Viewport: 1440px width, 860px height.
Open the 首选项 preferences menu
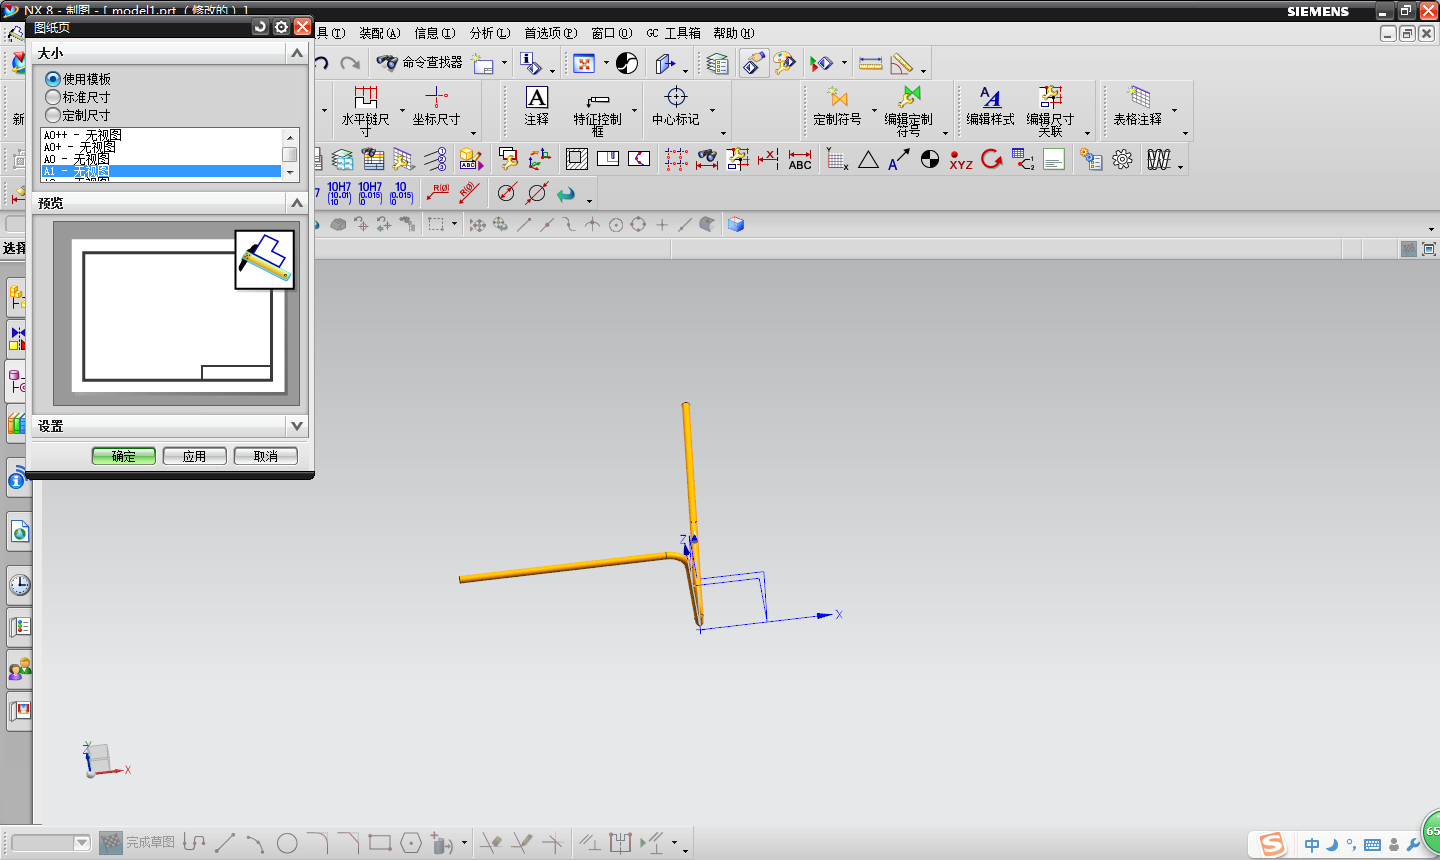[550, 33]
